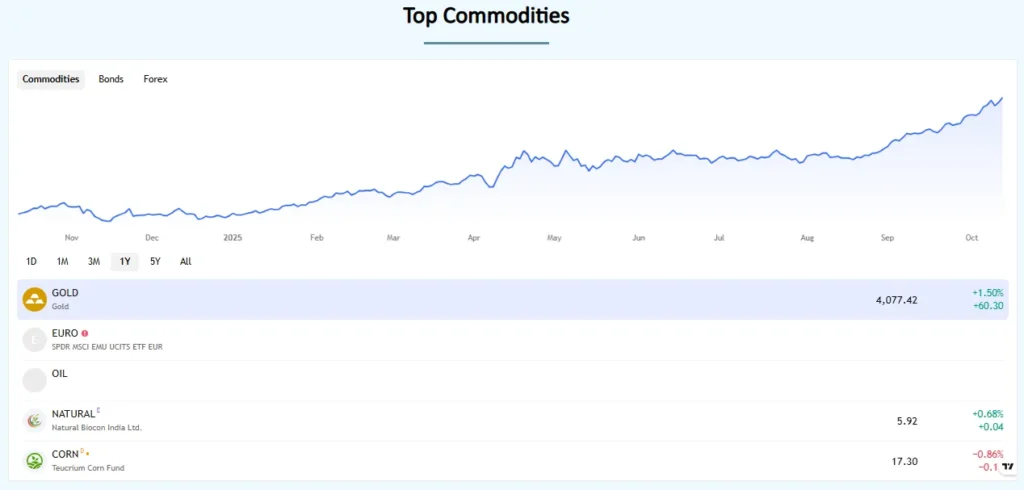
Task: Click the red status dot beside EURO
Action: tap(85, 333)
